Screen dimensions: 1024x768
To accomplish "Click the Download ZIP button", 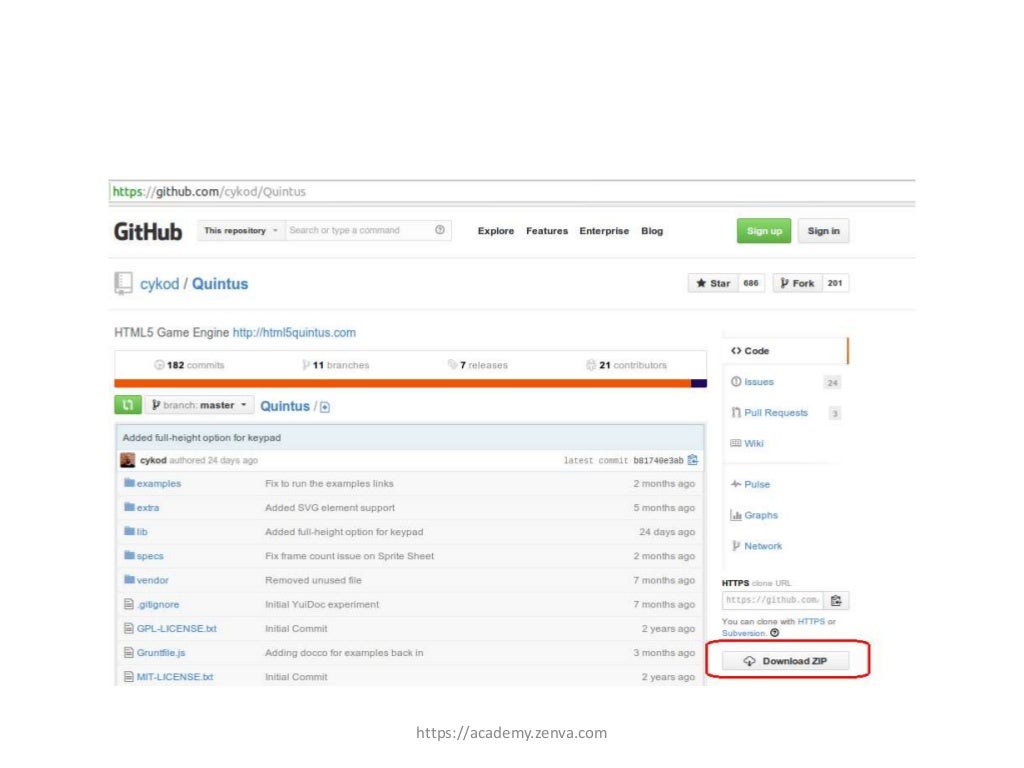I will click(786, 661).
